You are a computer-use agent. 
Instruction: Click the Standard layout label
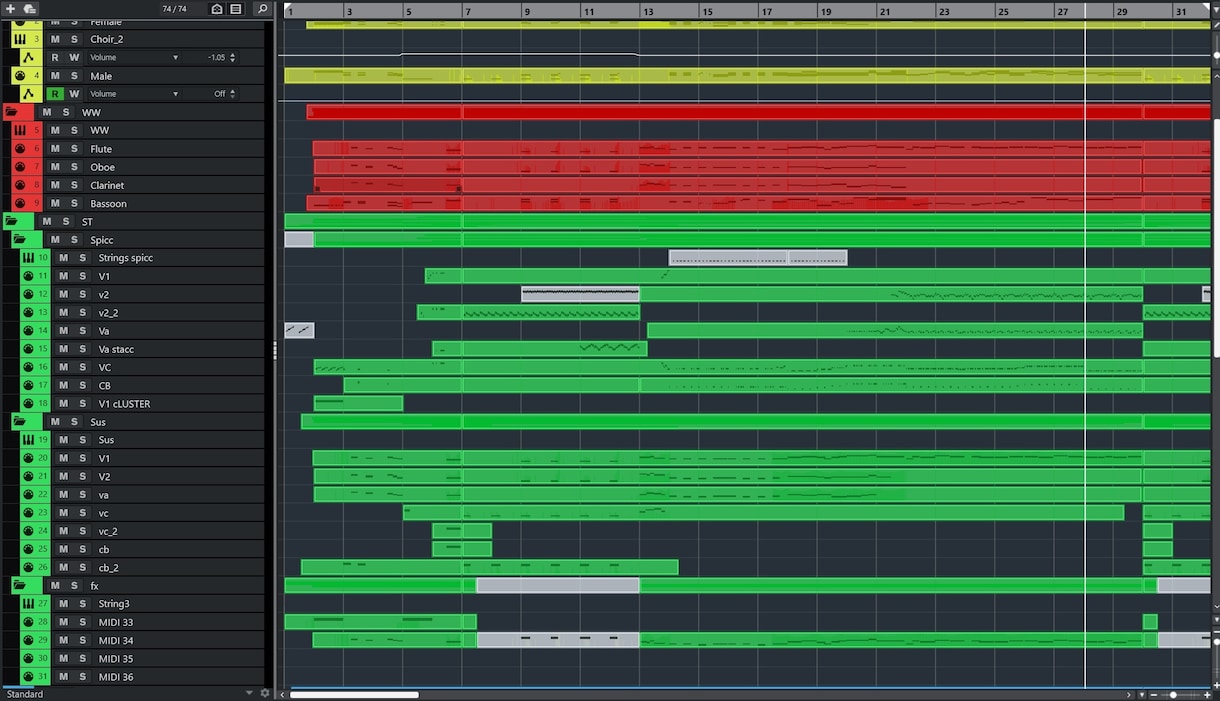click(25, 694)
